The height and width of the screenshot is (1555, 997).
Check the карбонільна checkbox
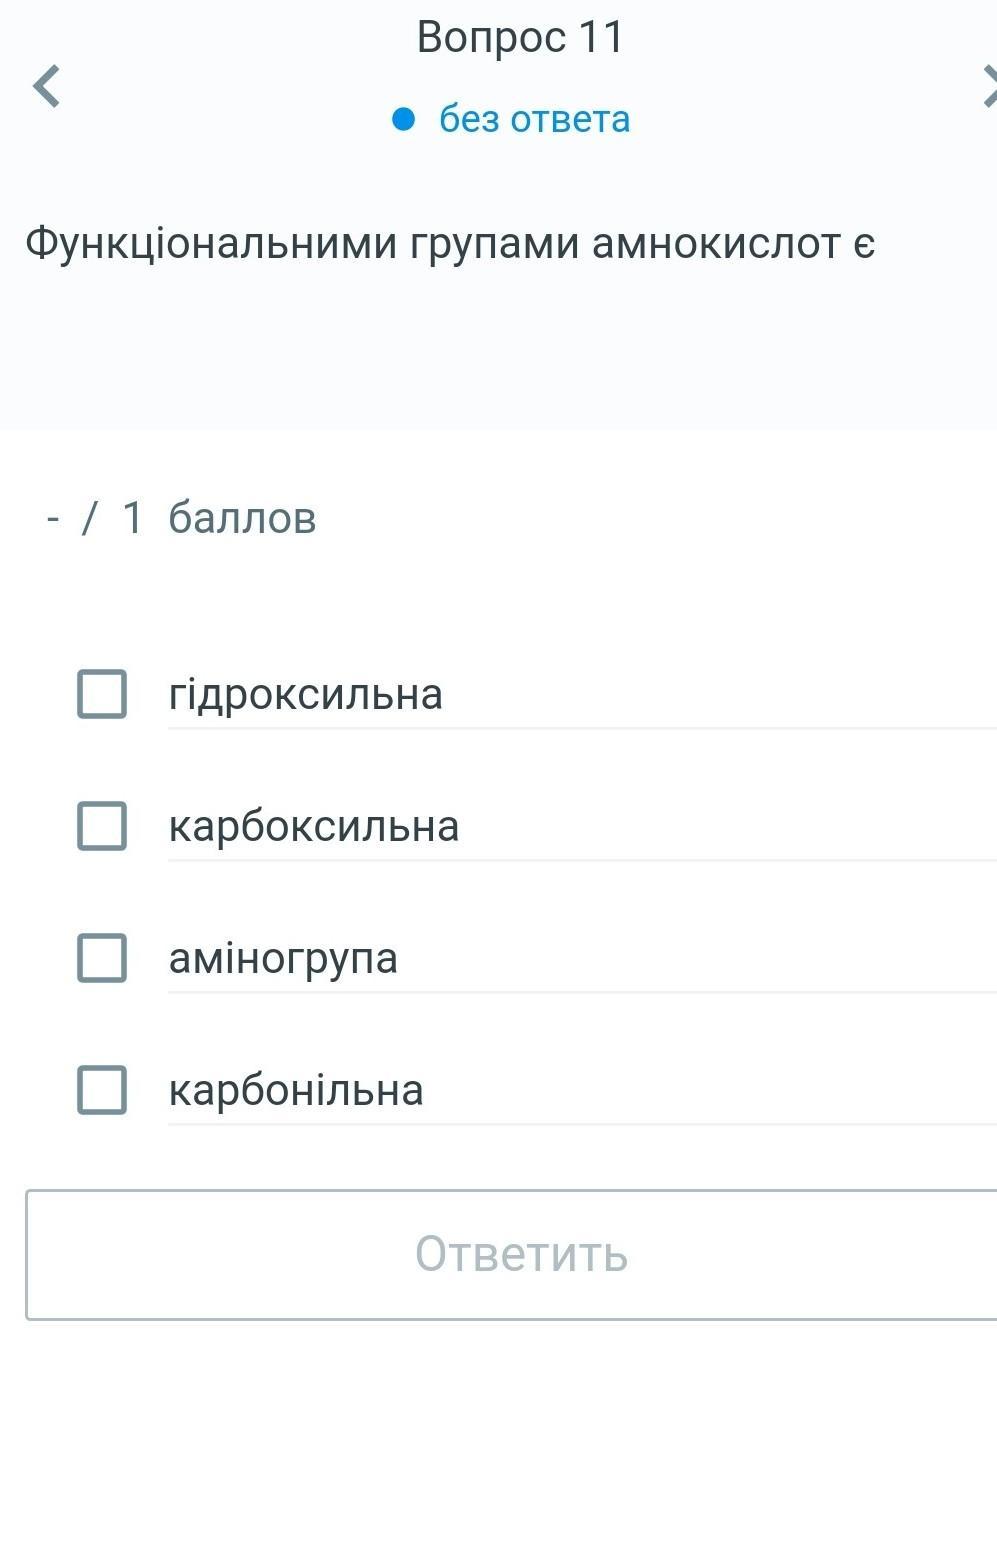(x=102, y=1090)
